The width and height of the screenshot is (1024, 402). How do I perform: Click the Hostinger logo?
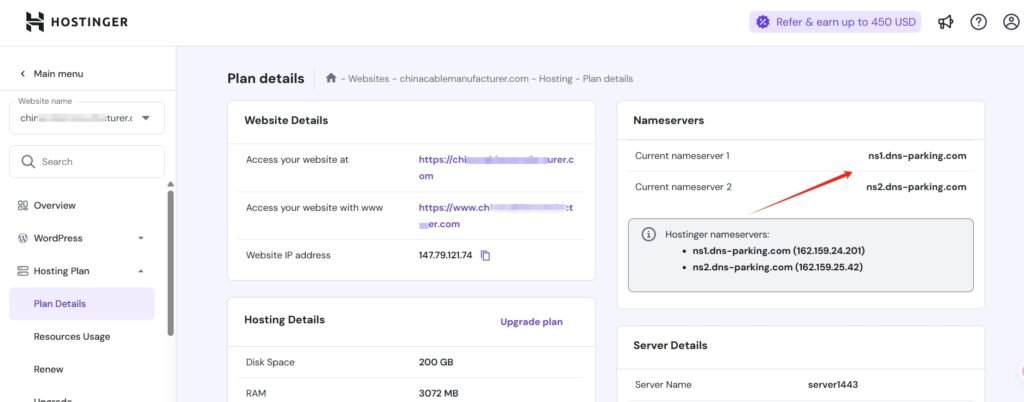point(76,22)
